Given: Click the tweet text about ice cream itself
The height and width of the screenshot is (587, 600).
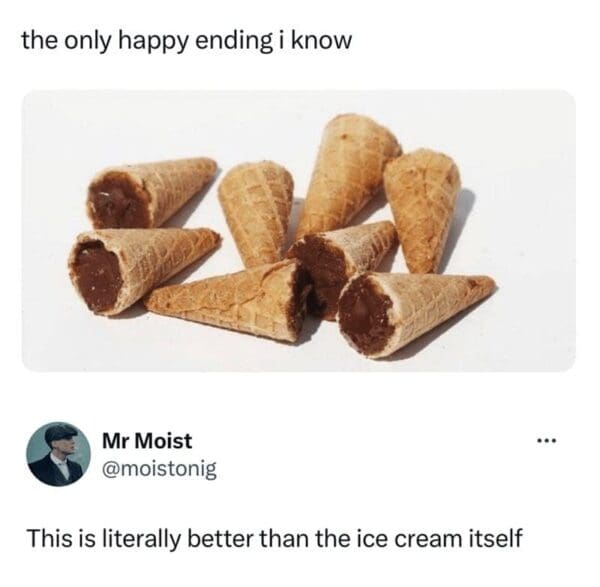Looking at the screenshot, I should [x=275, y=538].
